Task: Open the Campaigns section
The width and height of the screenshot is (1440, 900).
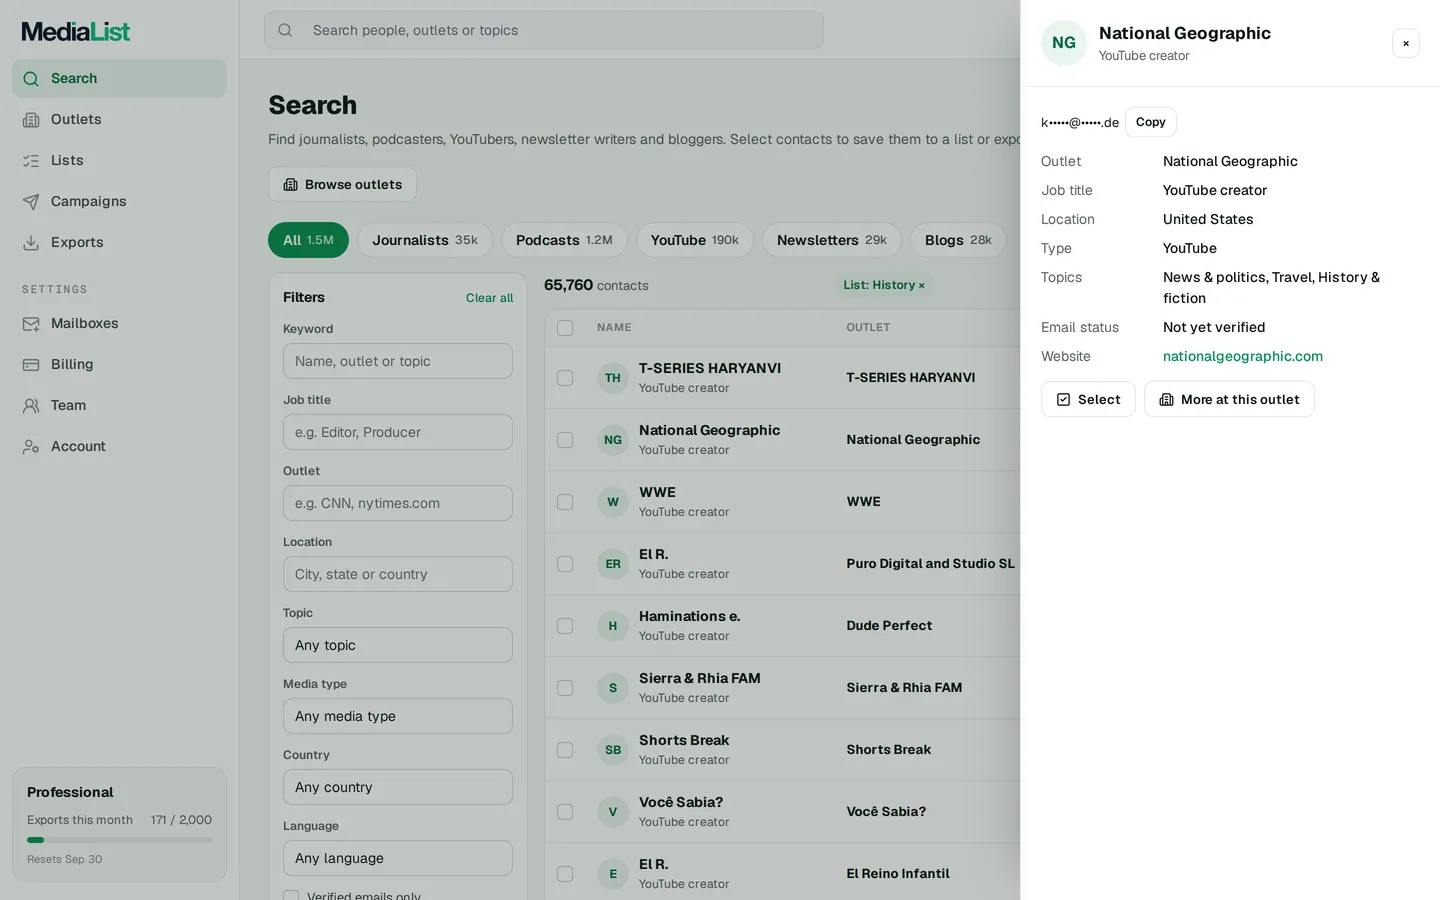Action: pyautogui.click(x=119, y=201)
